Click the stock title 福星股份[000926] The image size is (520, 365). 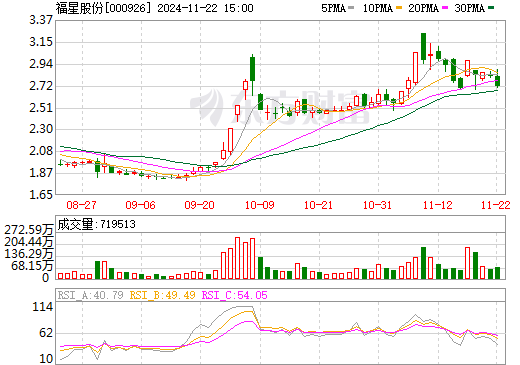(x=103, y=8)
